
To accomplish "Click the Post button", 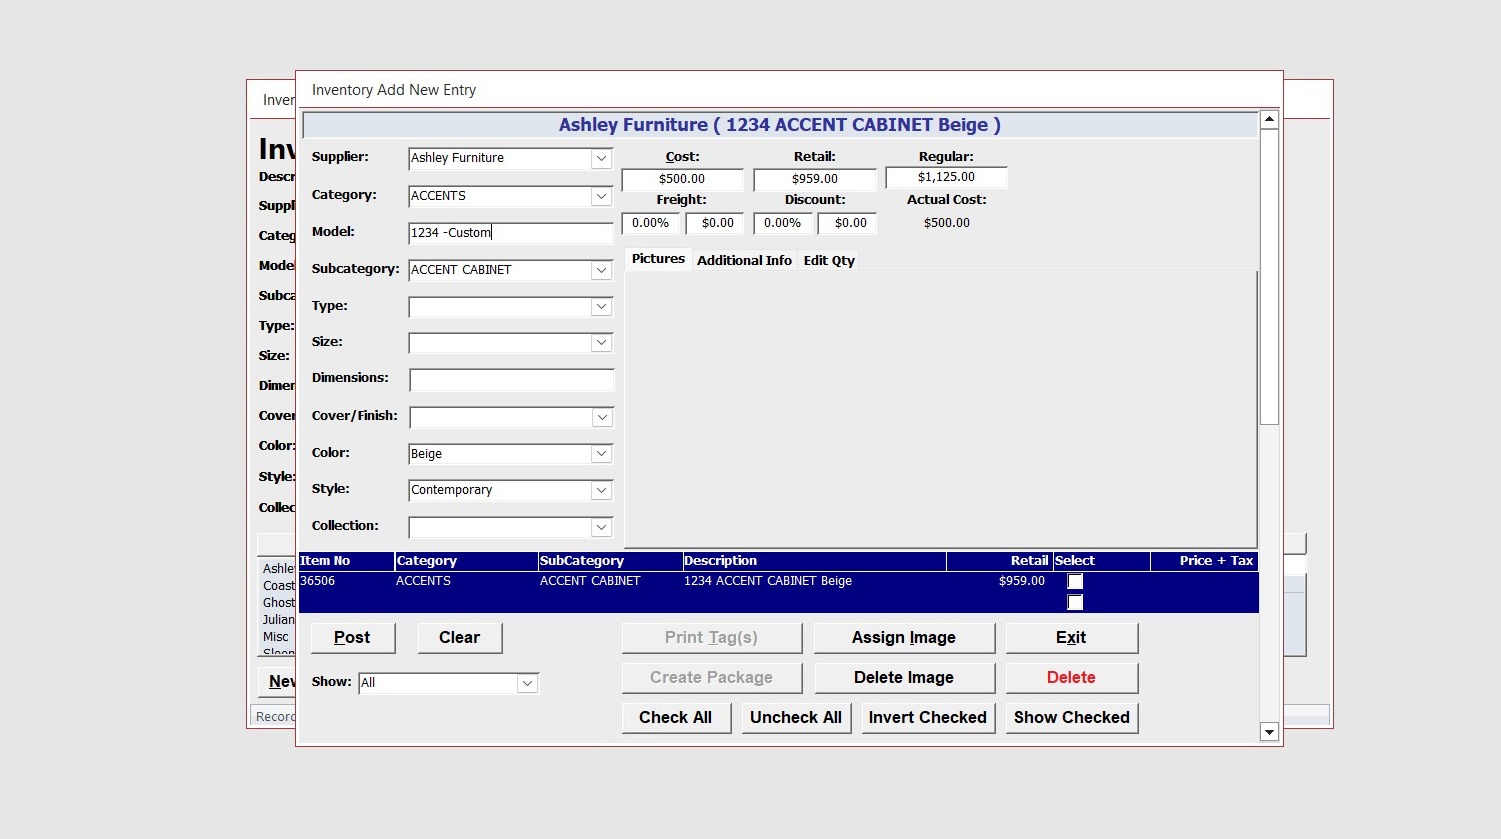I will pos(352,638).
